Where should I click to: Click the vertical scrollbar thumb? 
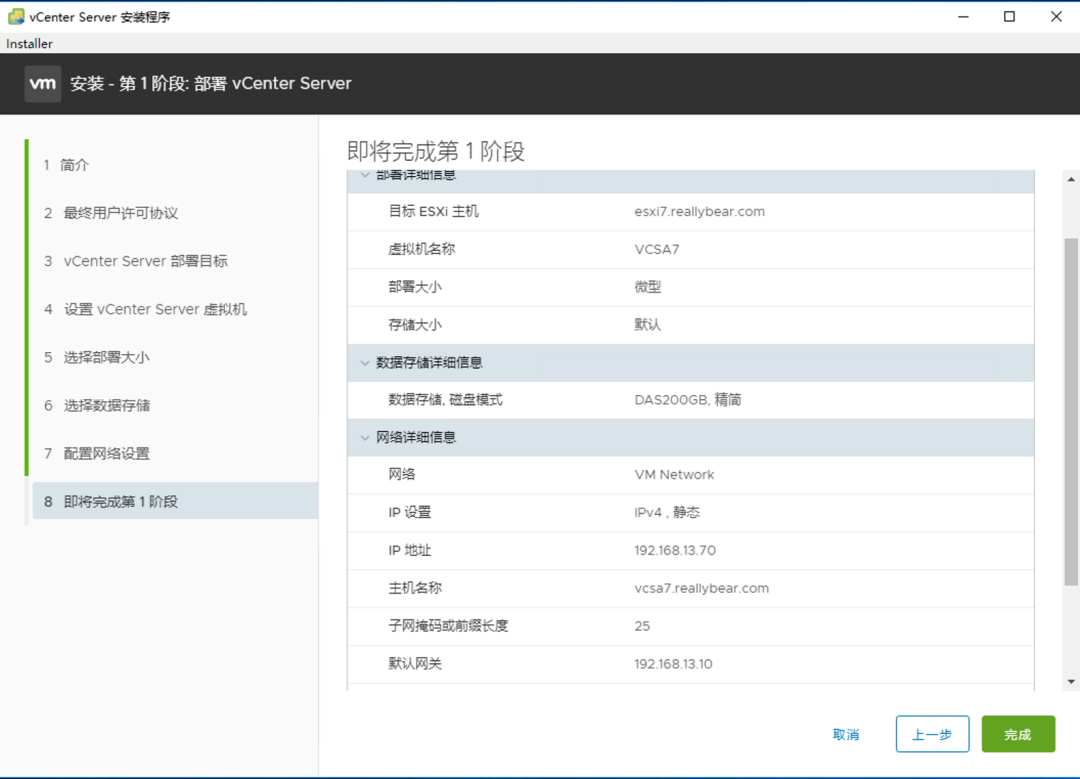pyautogui.click(x=1071, y=412)
